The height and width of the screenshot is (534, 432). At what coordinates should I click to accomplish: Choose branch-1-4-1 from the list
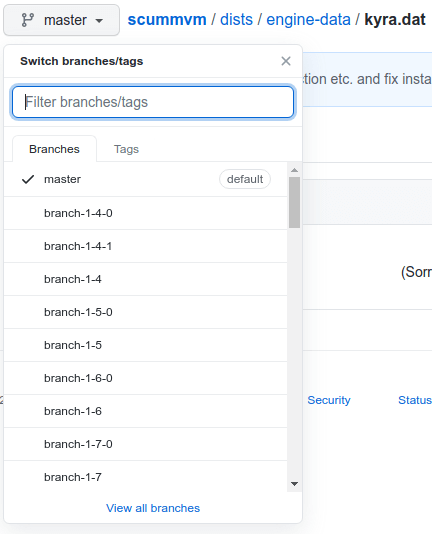(x=145, y=246)
